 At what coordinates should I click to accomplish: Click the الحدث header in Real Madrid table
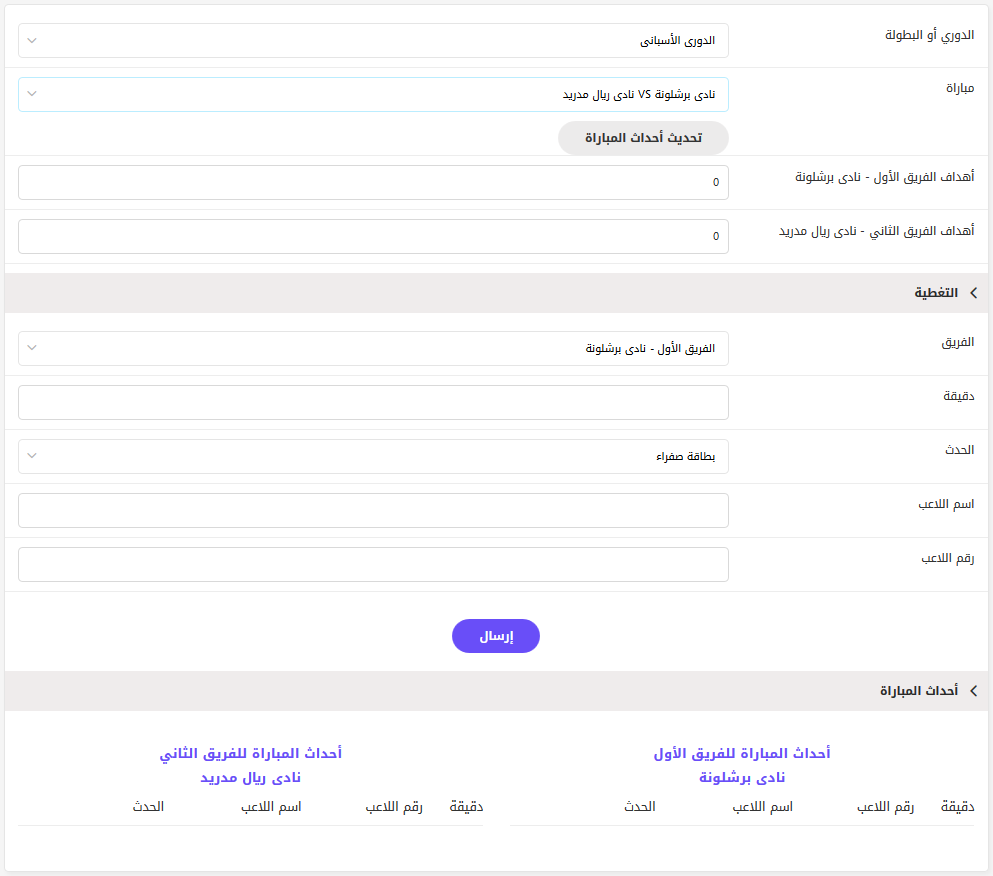pyautogui.click(x=148, y=806)
